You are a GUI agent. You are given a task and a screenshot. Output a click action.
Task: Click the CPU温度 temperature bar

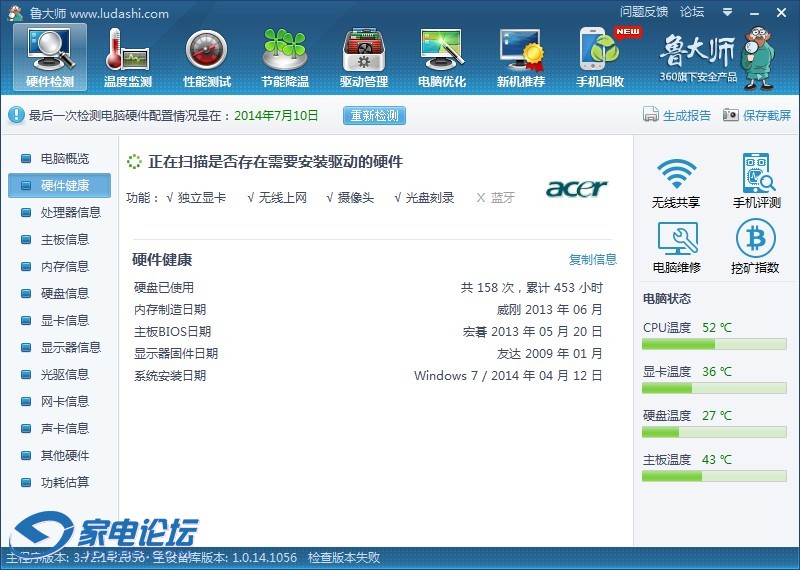pos(715,344)
